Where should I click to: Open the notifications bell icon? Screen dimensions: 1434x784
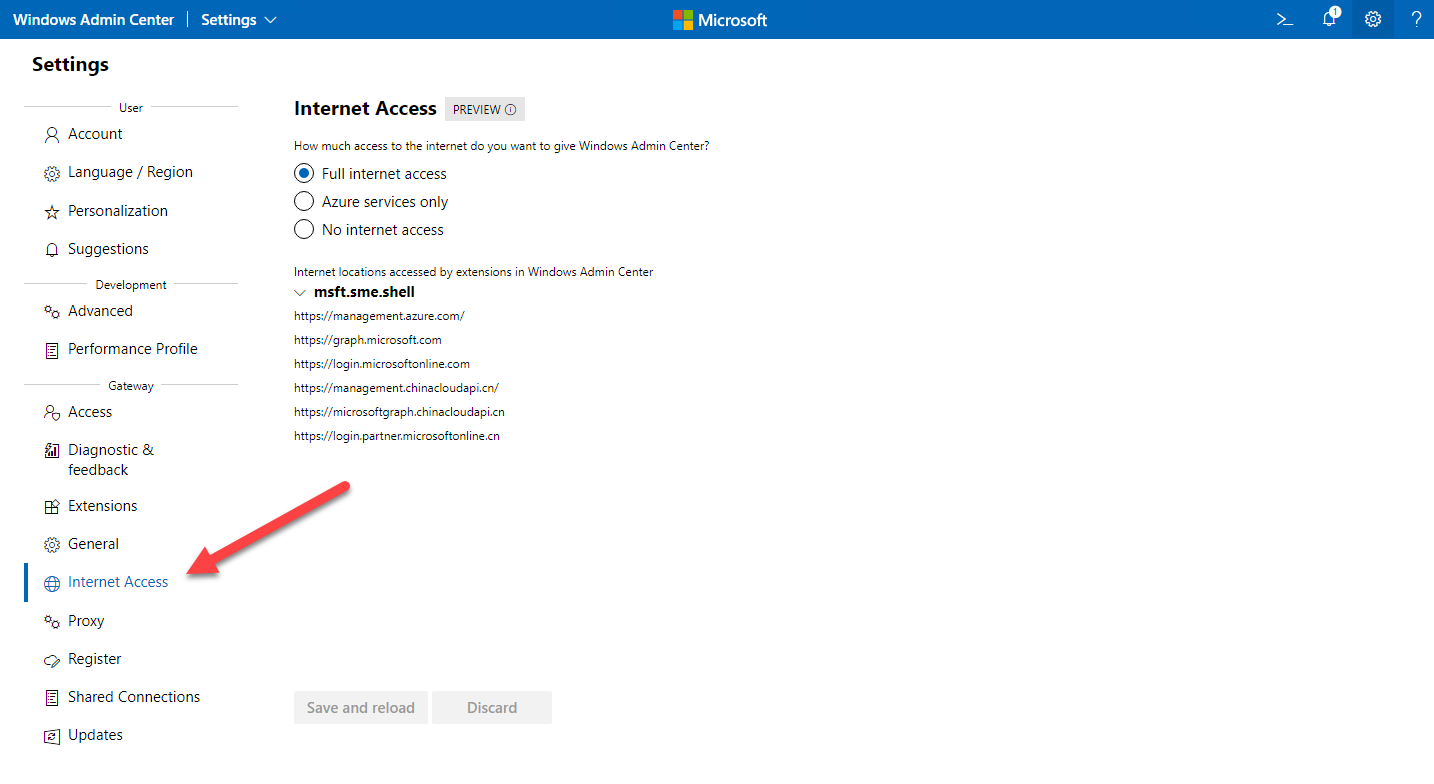point(1329,18)
